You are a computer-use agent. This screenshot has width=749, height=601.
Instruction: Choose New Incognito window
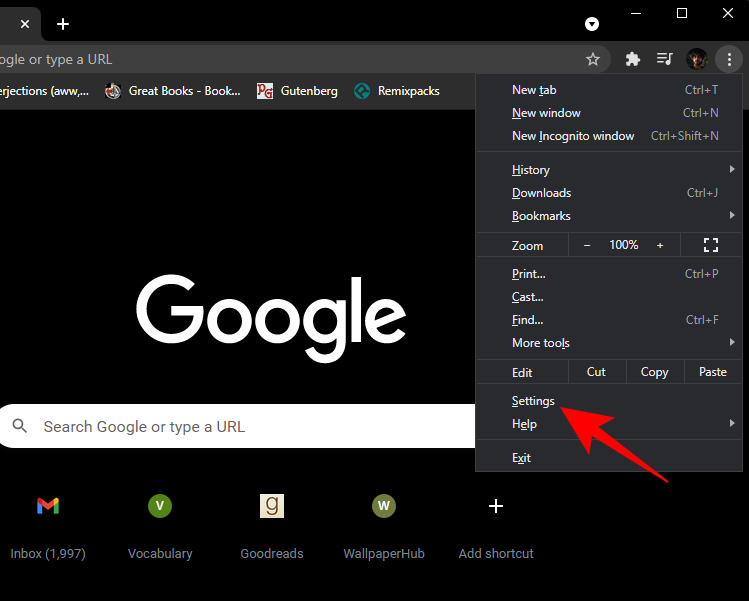click(573, 136)
